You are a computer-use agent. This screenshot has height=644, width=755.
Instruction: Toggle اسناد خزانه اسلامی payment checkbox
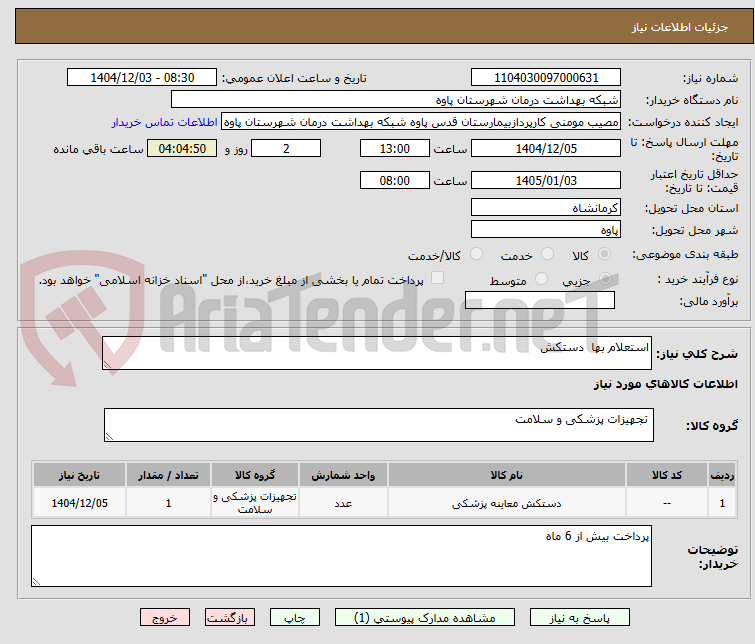[437, 278]
